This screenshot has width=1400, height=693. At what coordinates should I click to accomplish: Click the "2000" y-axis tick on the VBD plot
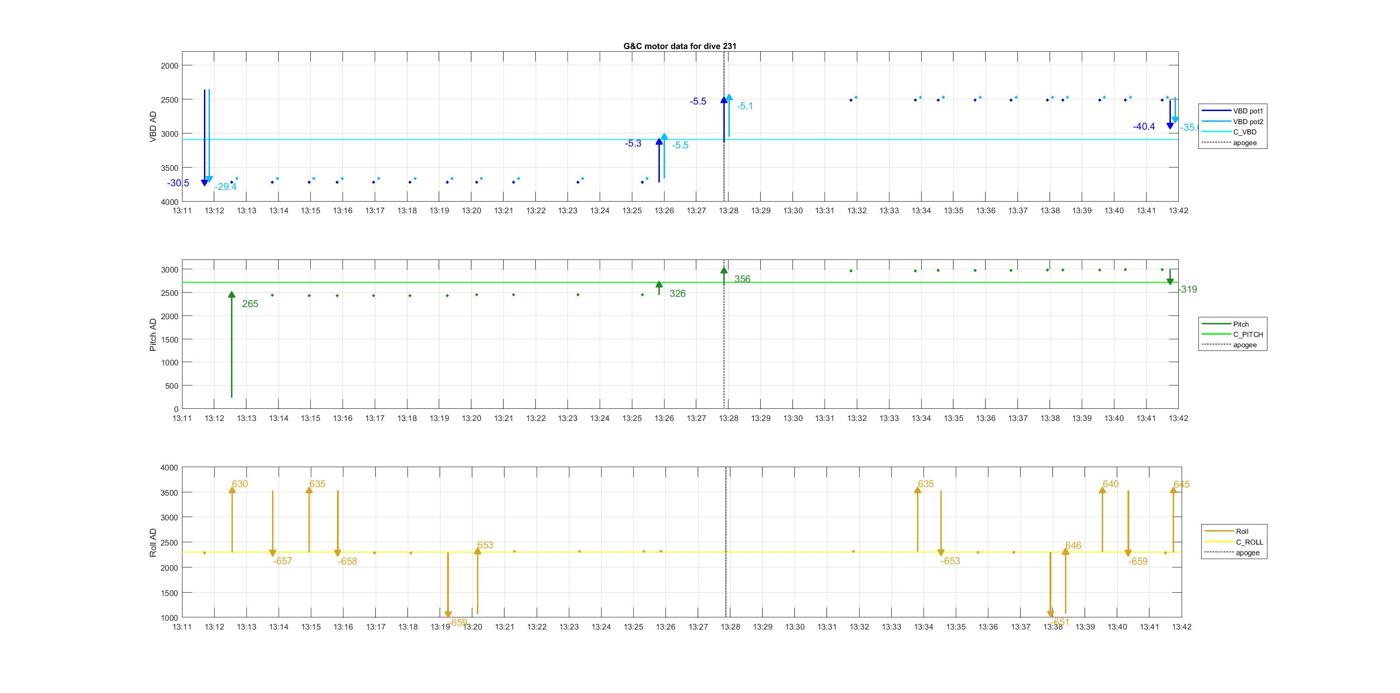pyautogui.click(x=169, y=66)
